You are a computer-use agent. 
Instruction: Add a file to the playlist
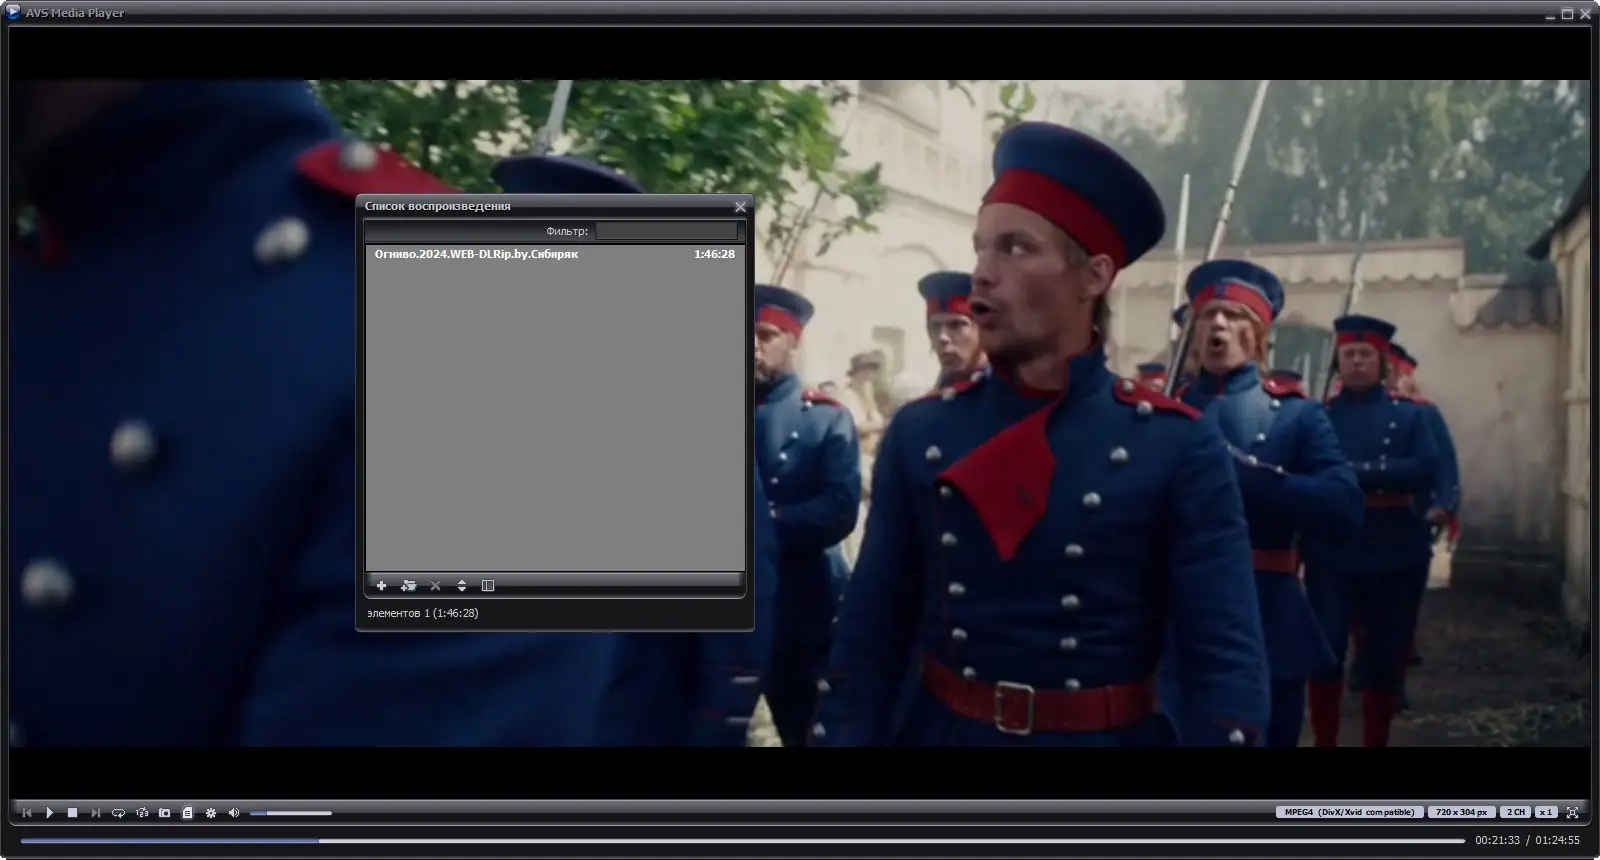point(381,585)
